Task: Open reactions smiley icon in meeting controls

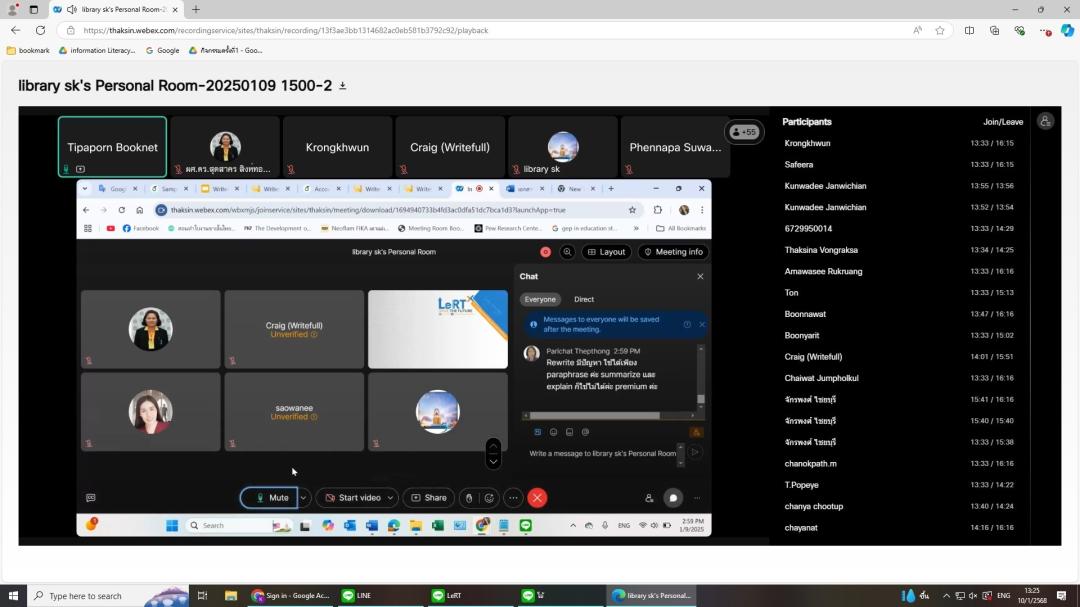Action: click(489, 497)
